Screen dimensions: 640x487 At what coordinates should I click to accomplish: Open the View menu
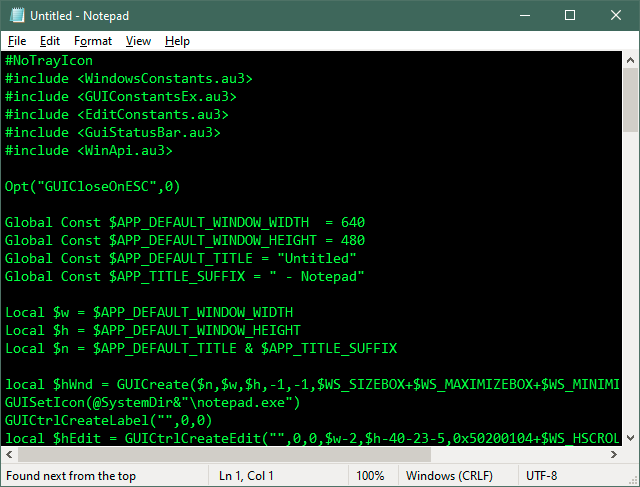click(138, 41)
